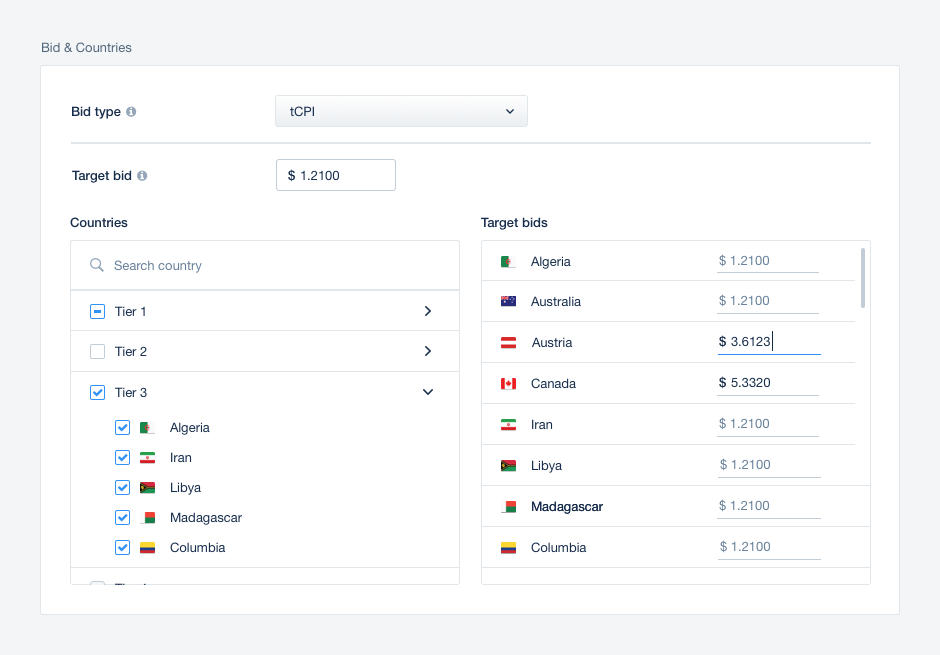Uncheck the Iran checkbox
This screenshot has height=655, width=940.
click(122, 458)
